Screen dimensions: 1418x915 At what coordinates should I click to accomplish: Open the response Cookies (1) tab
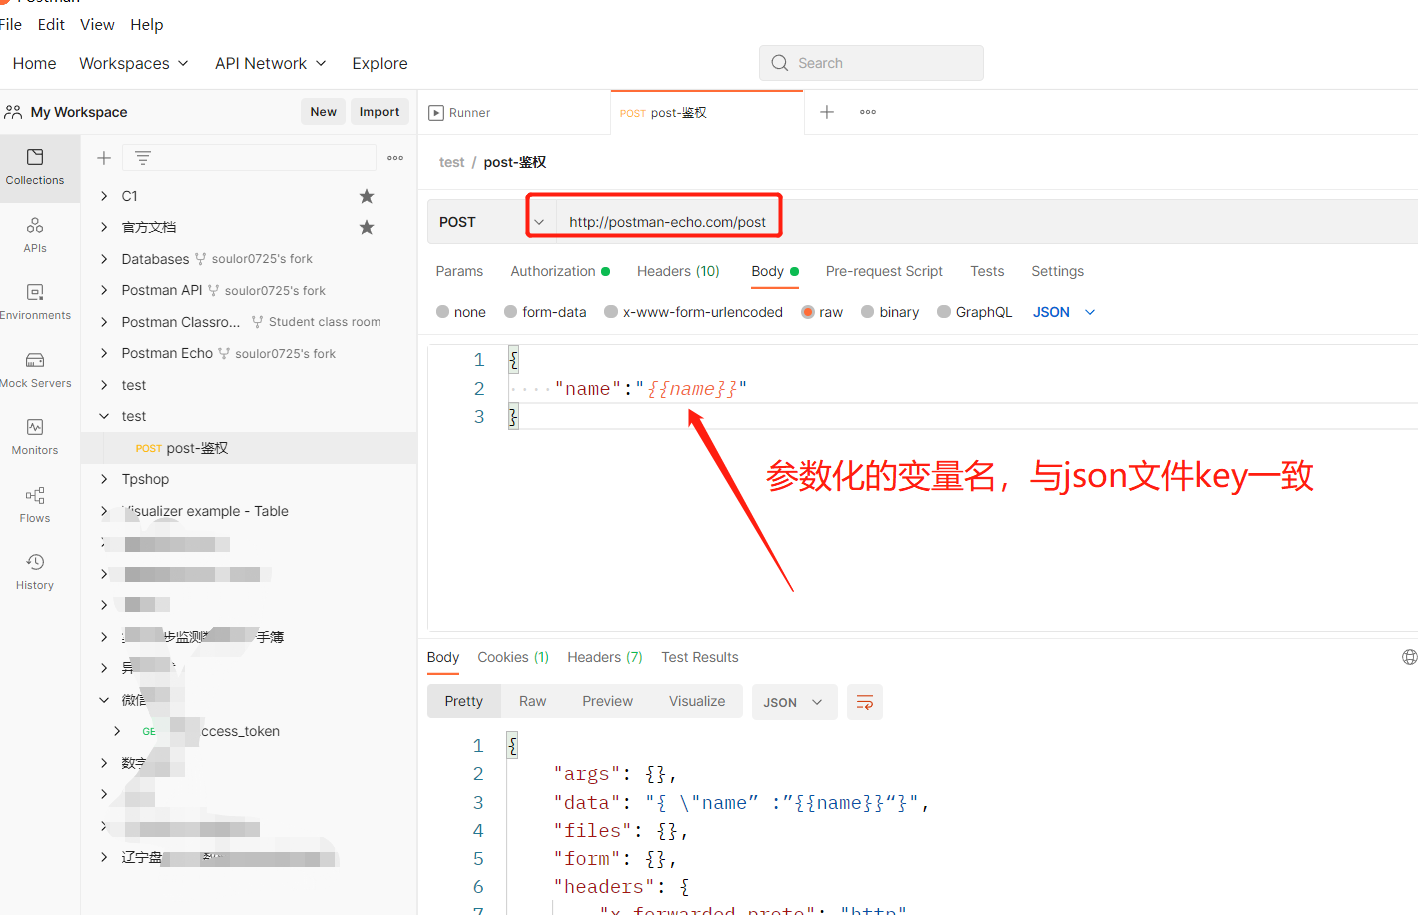(x=513, y=657)
